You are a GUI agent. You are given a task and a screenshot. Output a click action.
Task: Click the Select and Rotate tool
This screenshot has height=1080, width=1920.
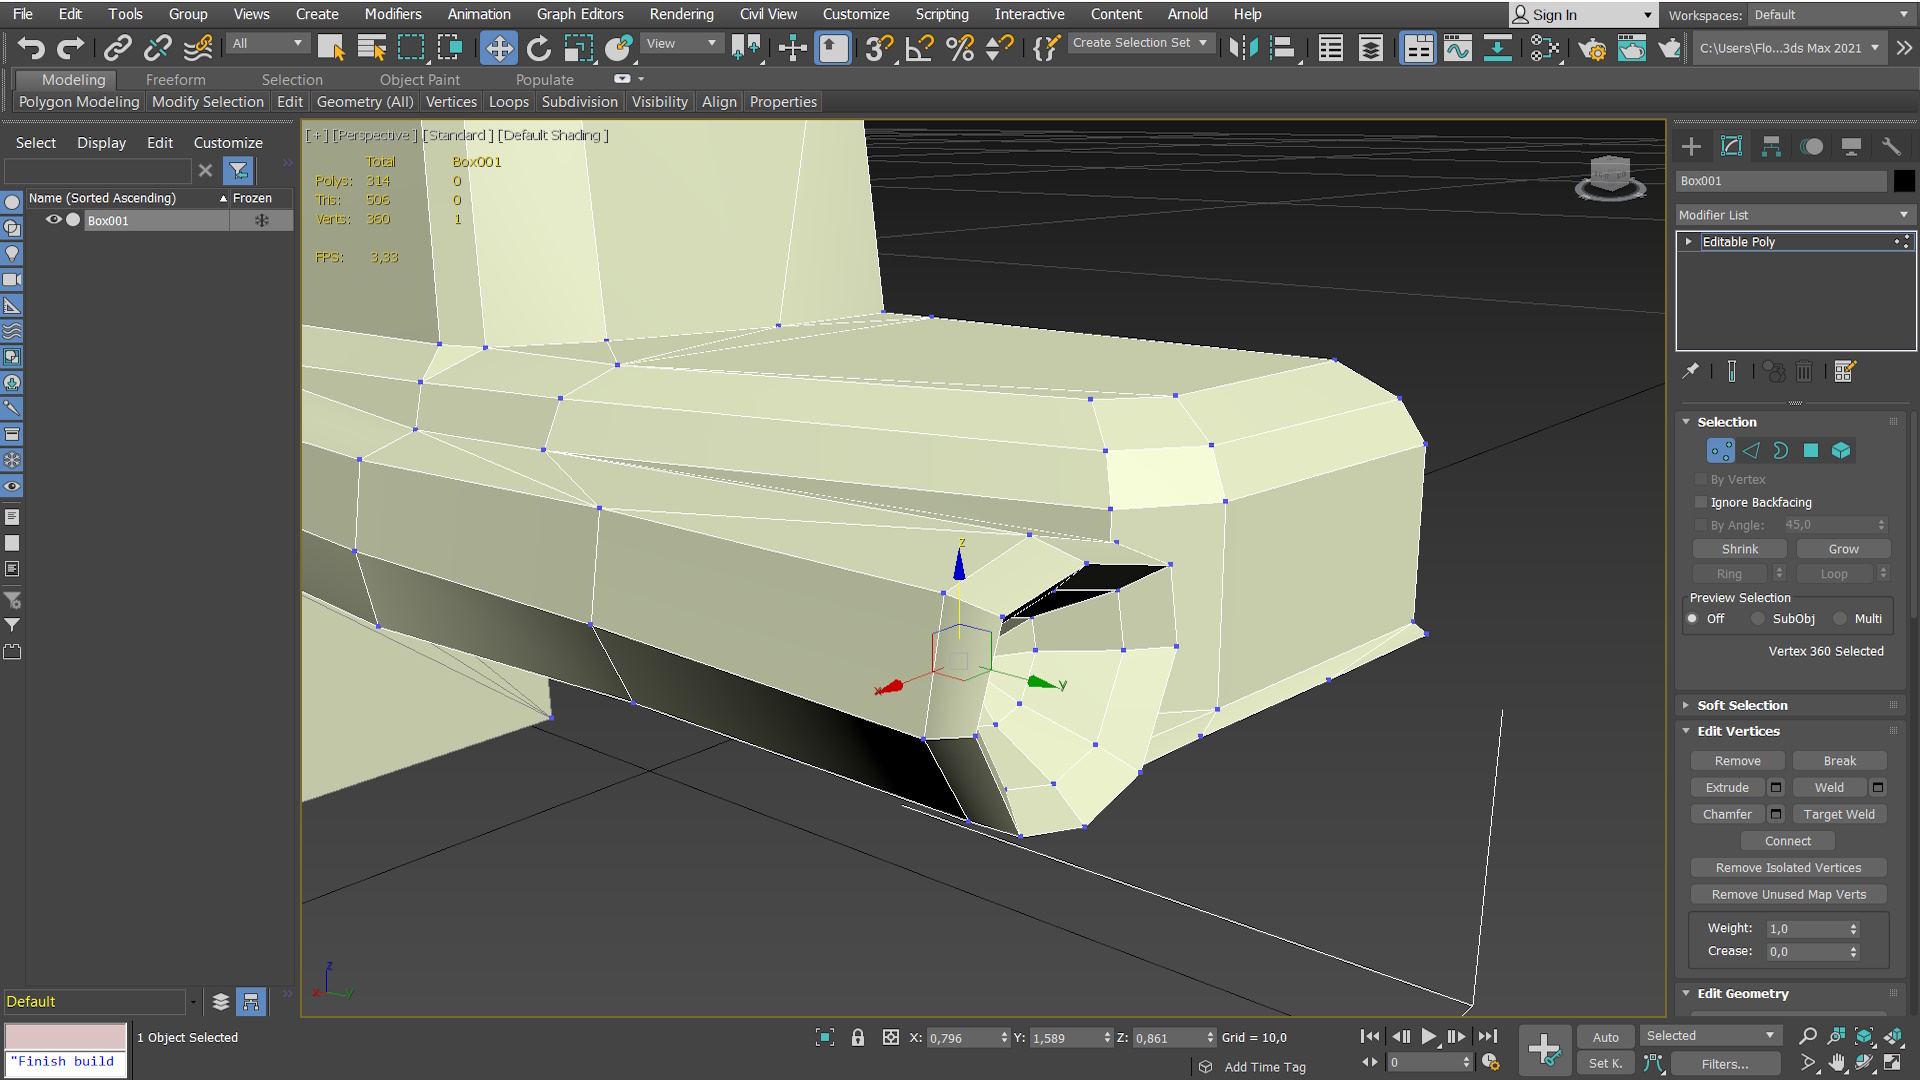coord(538,48)
